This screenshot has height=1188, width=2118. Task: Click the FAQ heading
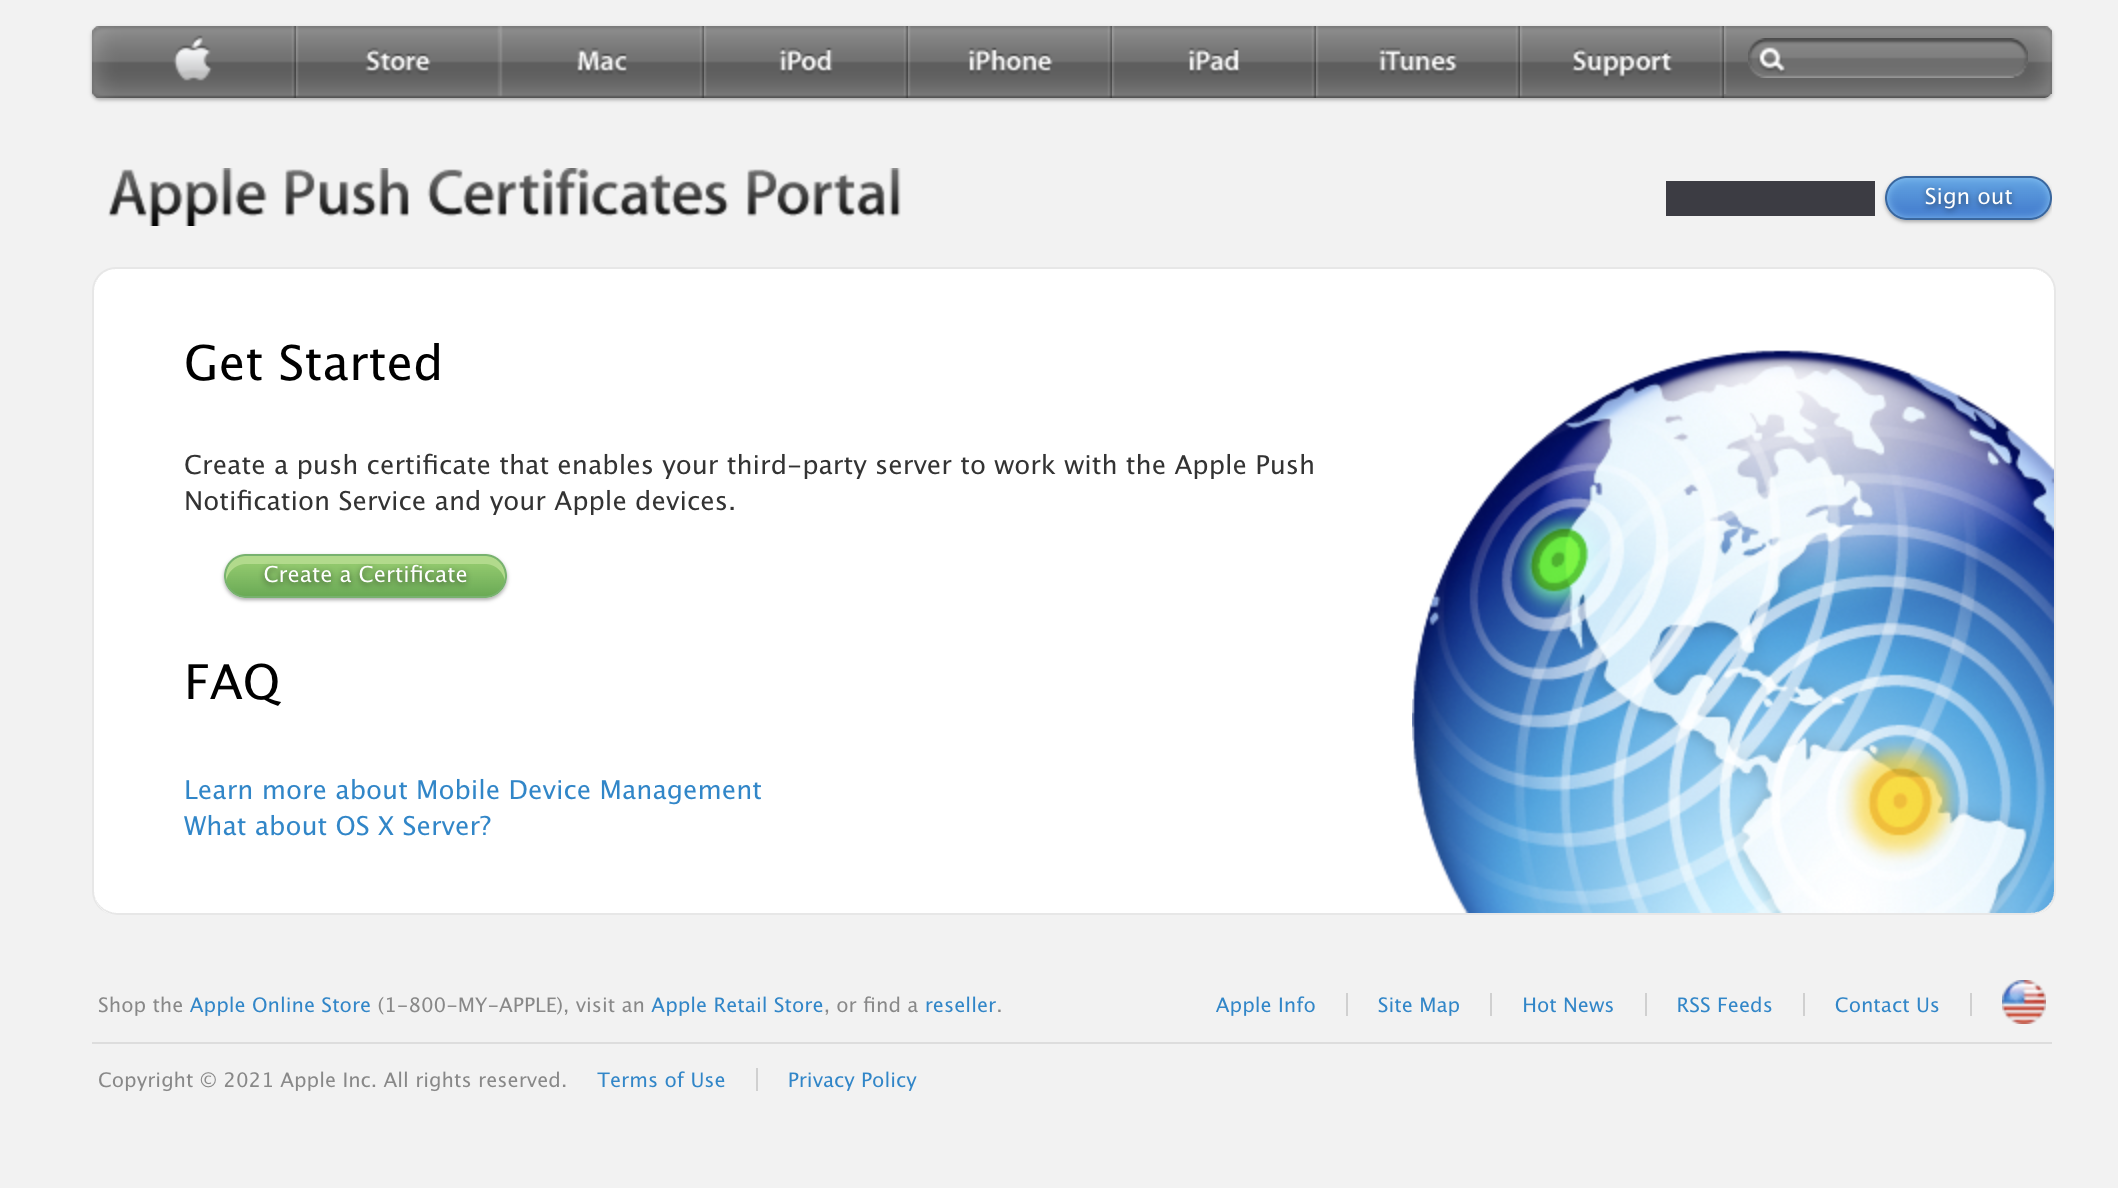point(233,683)
